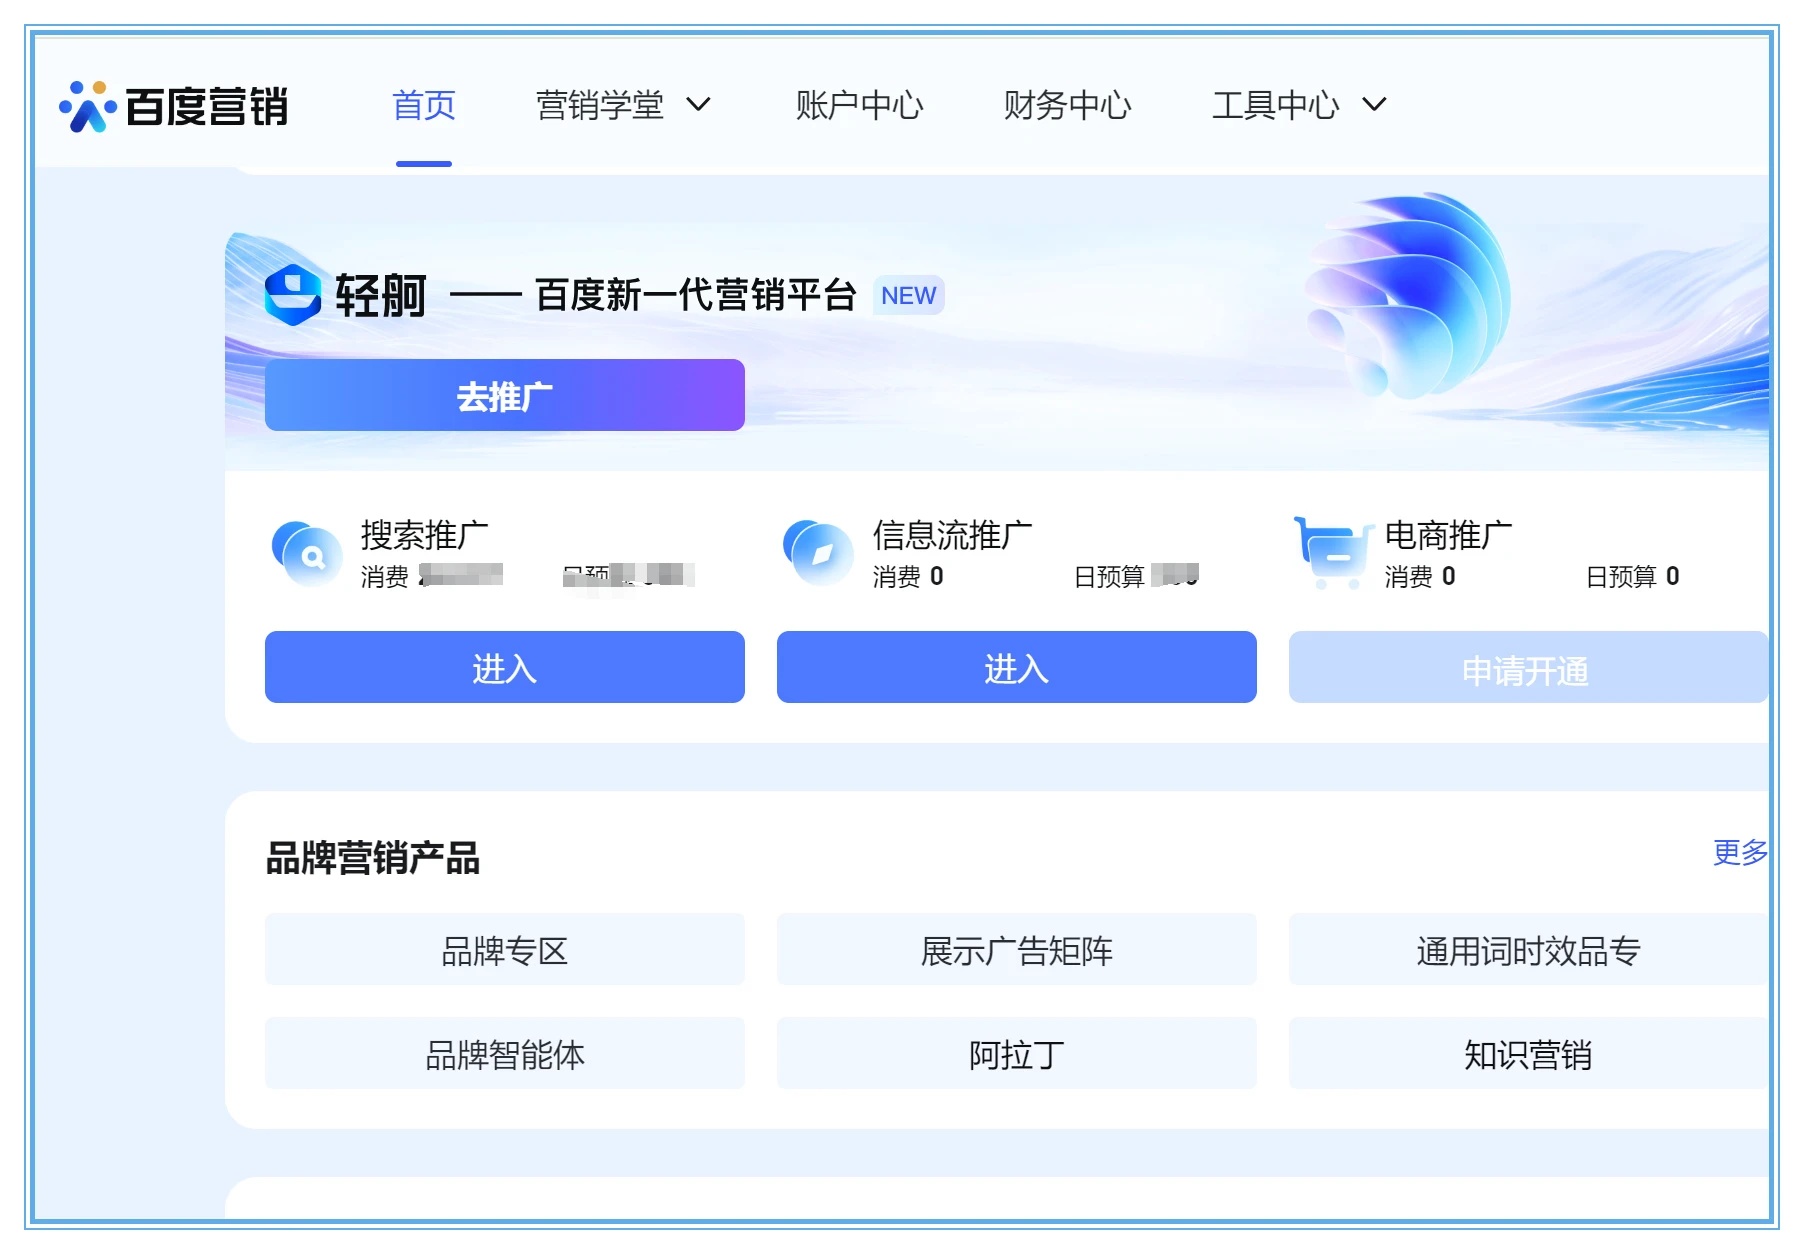Open the 账户中心 menu item
The height and width of the screenshot is (1254, 1804).
point(859,105)
